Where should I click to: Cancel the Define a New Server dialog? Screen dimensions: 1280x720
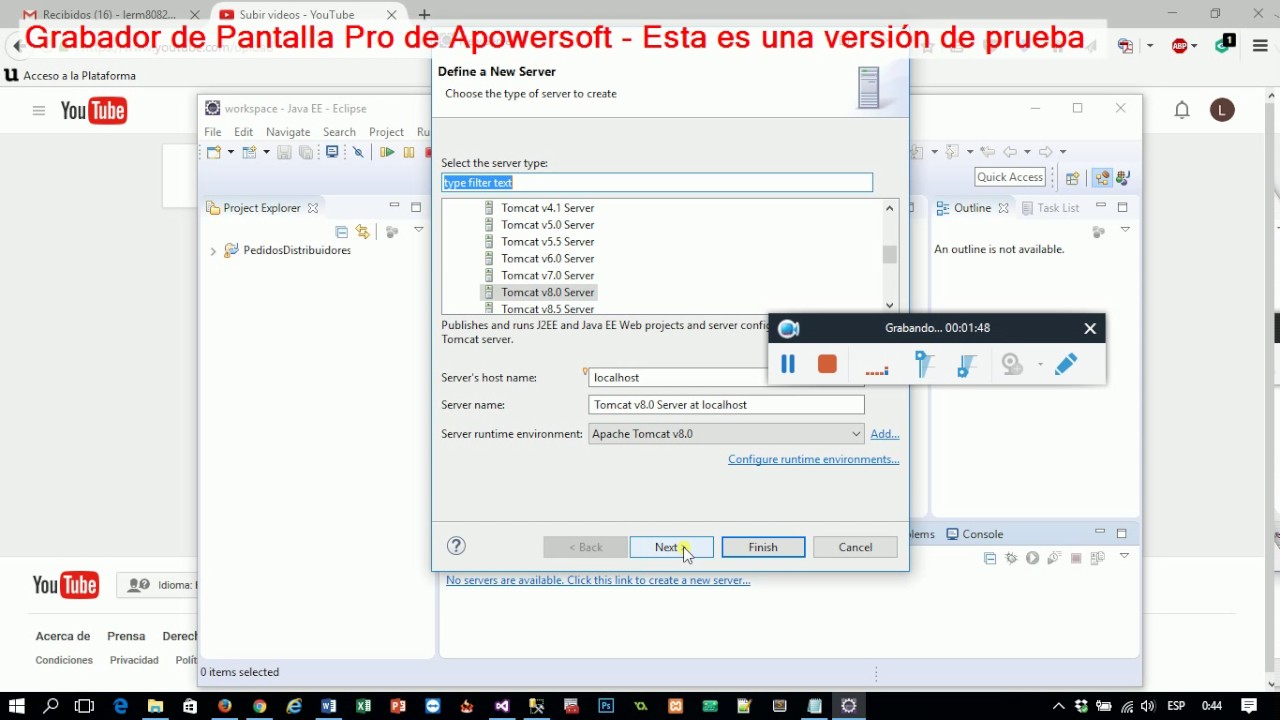(x=855, y=547)
